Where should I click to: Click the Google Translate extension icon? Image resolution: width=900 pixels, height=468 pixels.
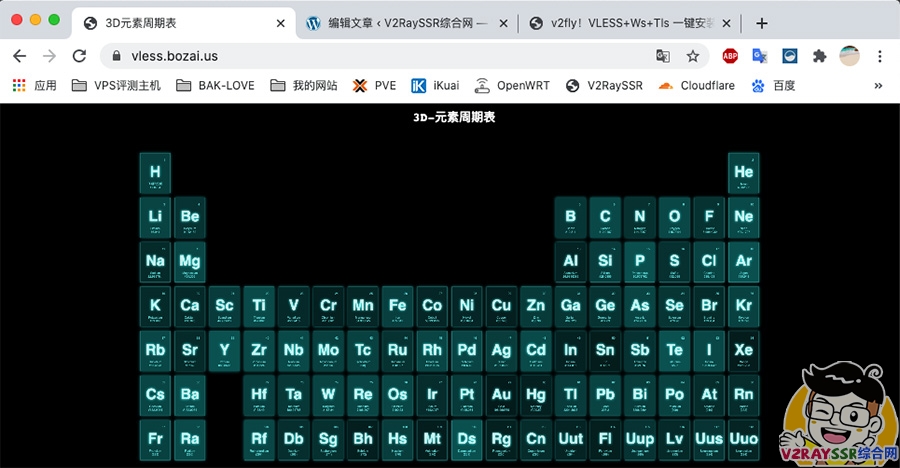click(760, 56)
